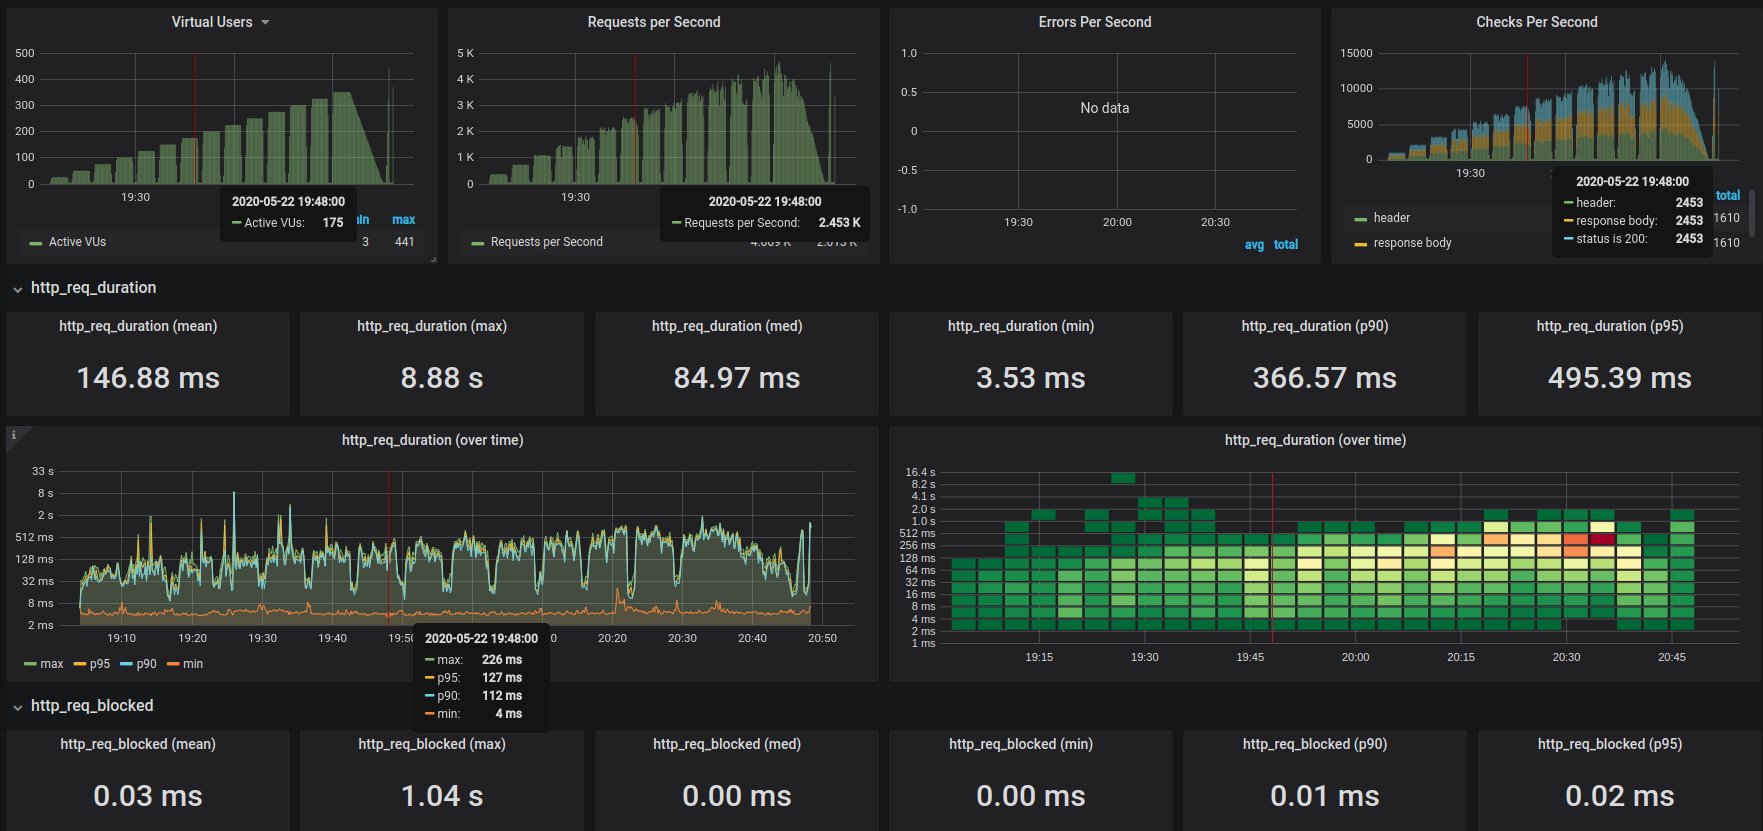The image size is (1763, 831).
Task: Open the Requests per Second panel title menu
Action: click(653, 22)
